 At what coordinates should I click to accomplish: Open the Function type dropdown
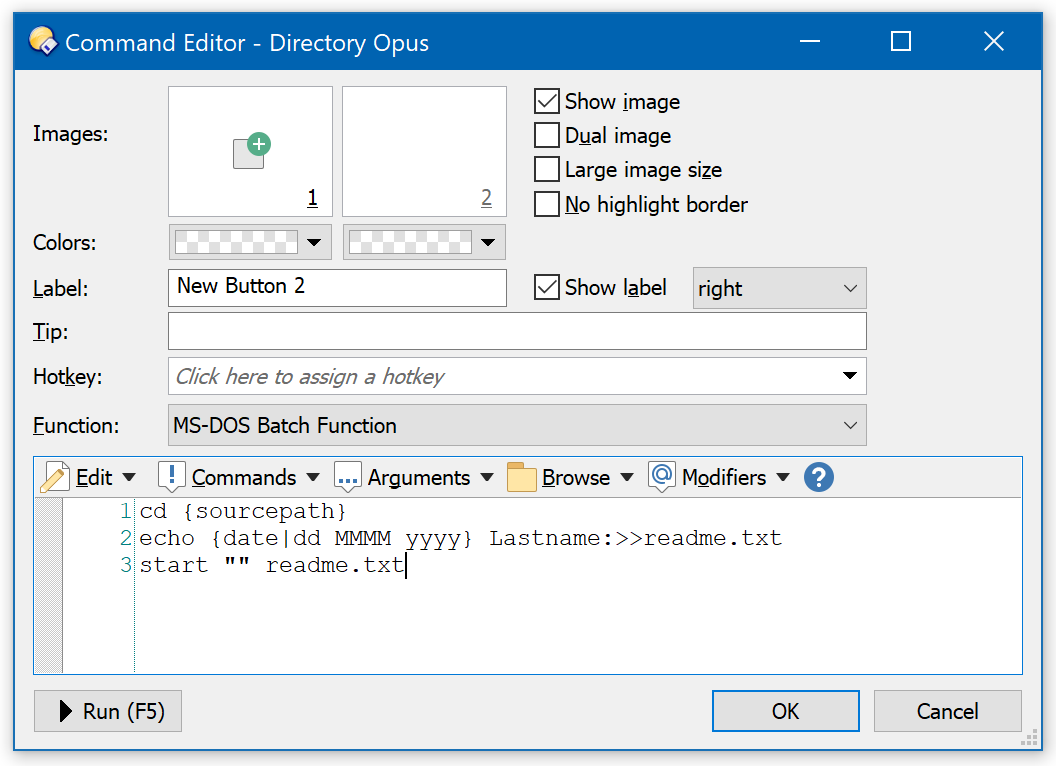point(517,425)
